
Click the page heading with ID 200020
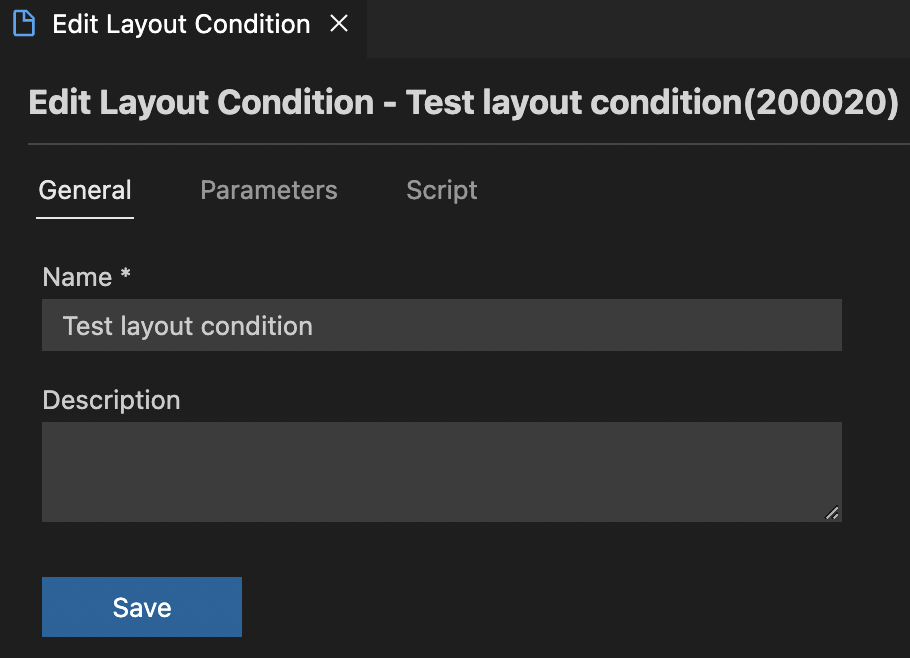(463, 102)
